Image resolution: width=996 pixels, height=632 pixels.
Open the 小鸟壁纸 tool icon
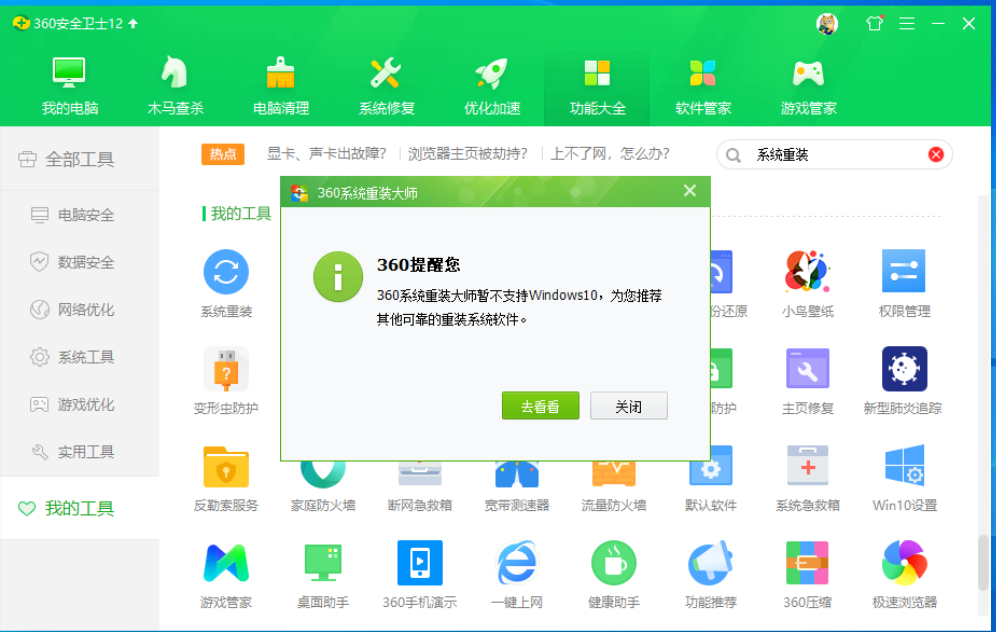pos(807,272)
